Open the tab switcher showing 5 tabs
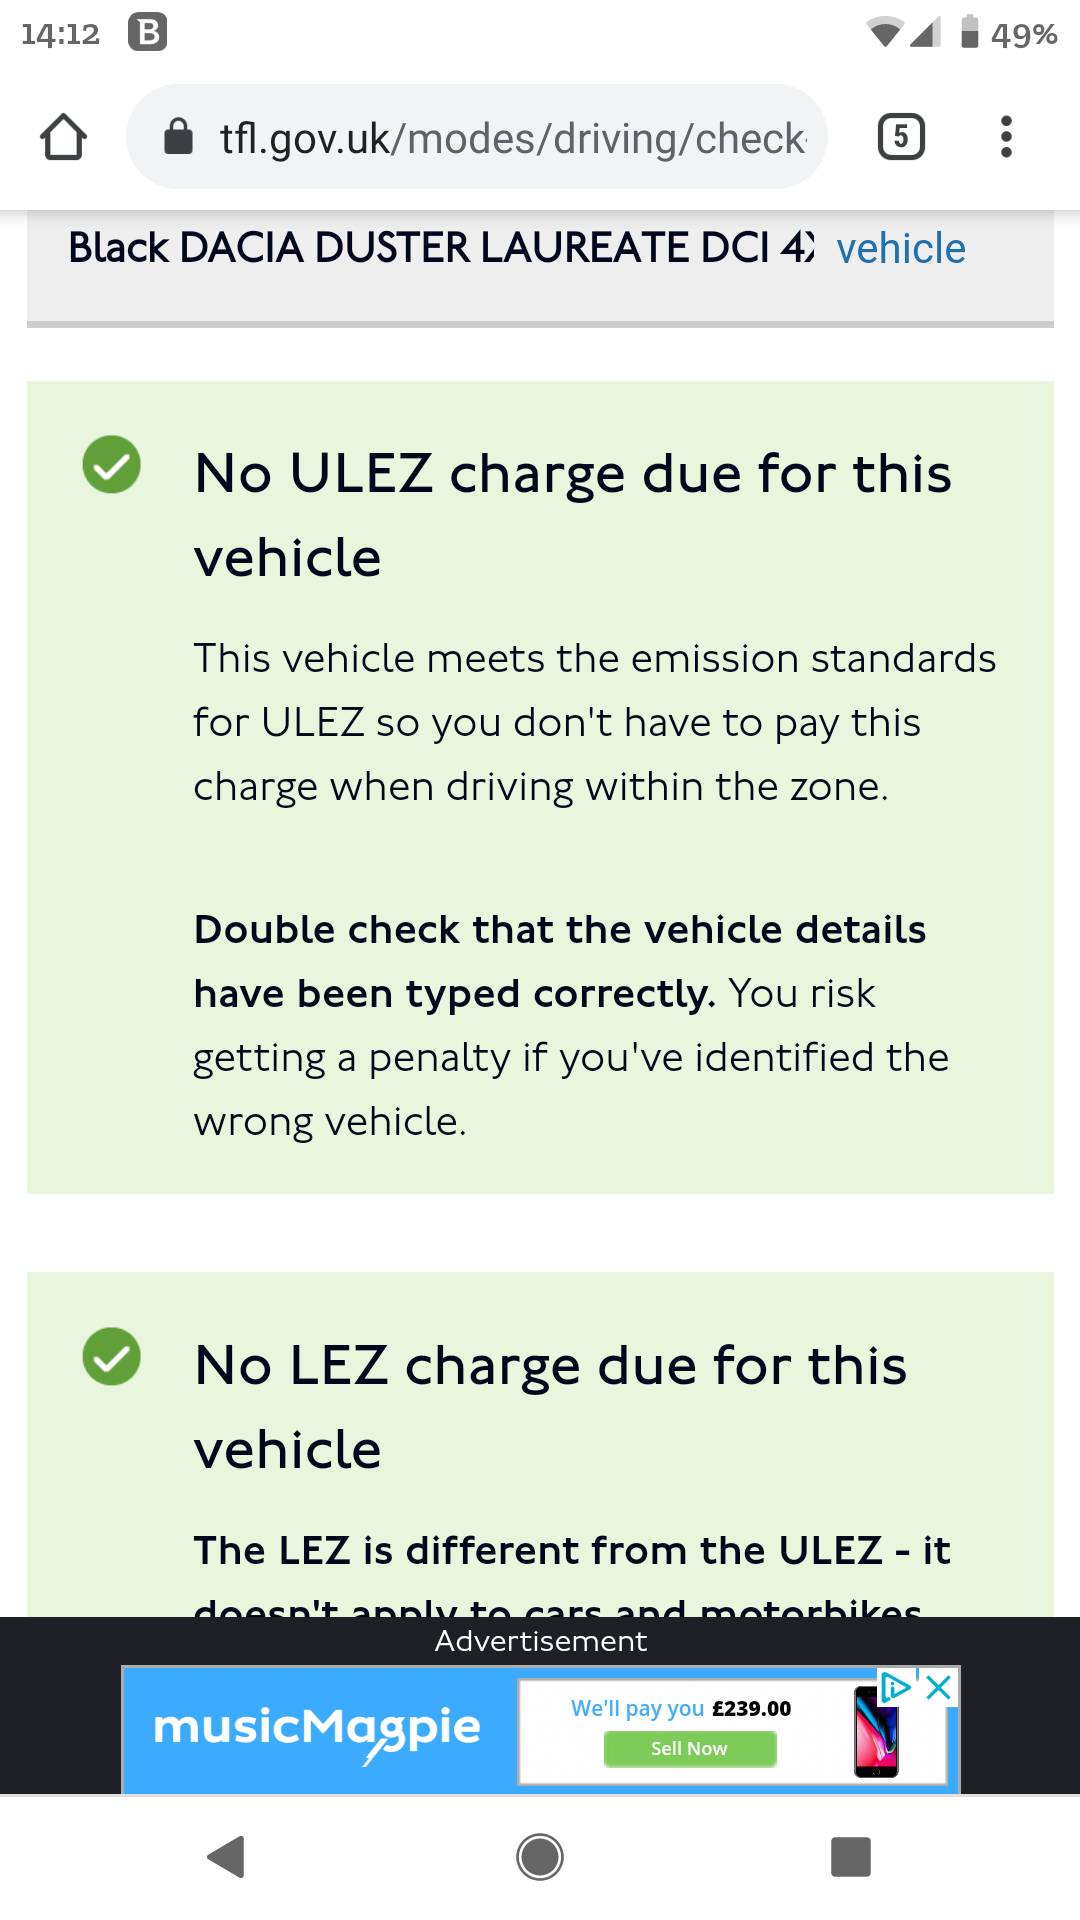Viewport: 1080px width, 1920px height. tap(900, 137)
